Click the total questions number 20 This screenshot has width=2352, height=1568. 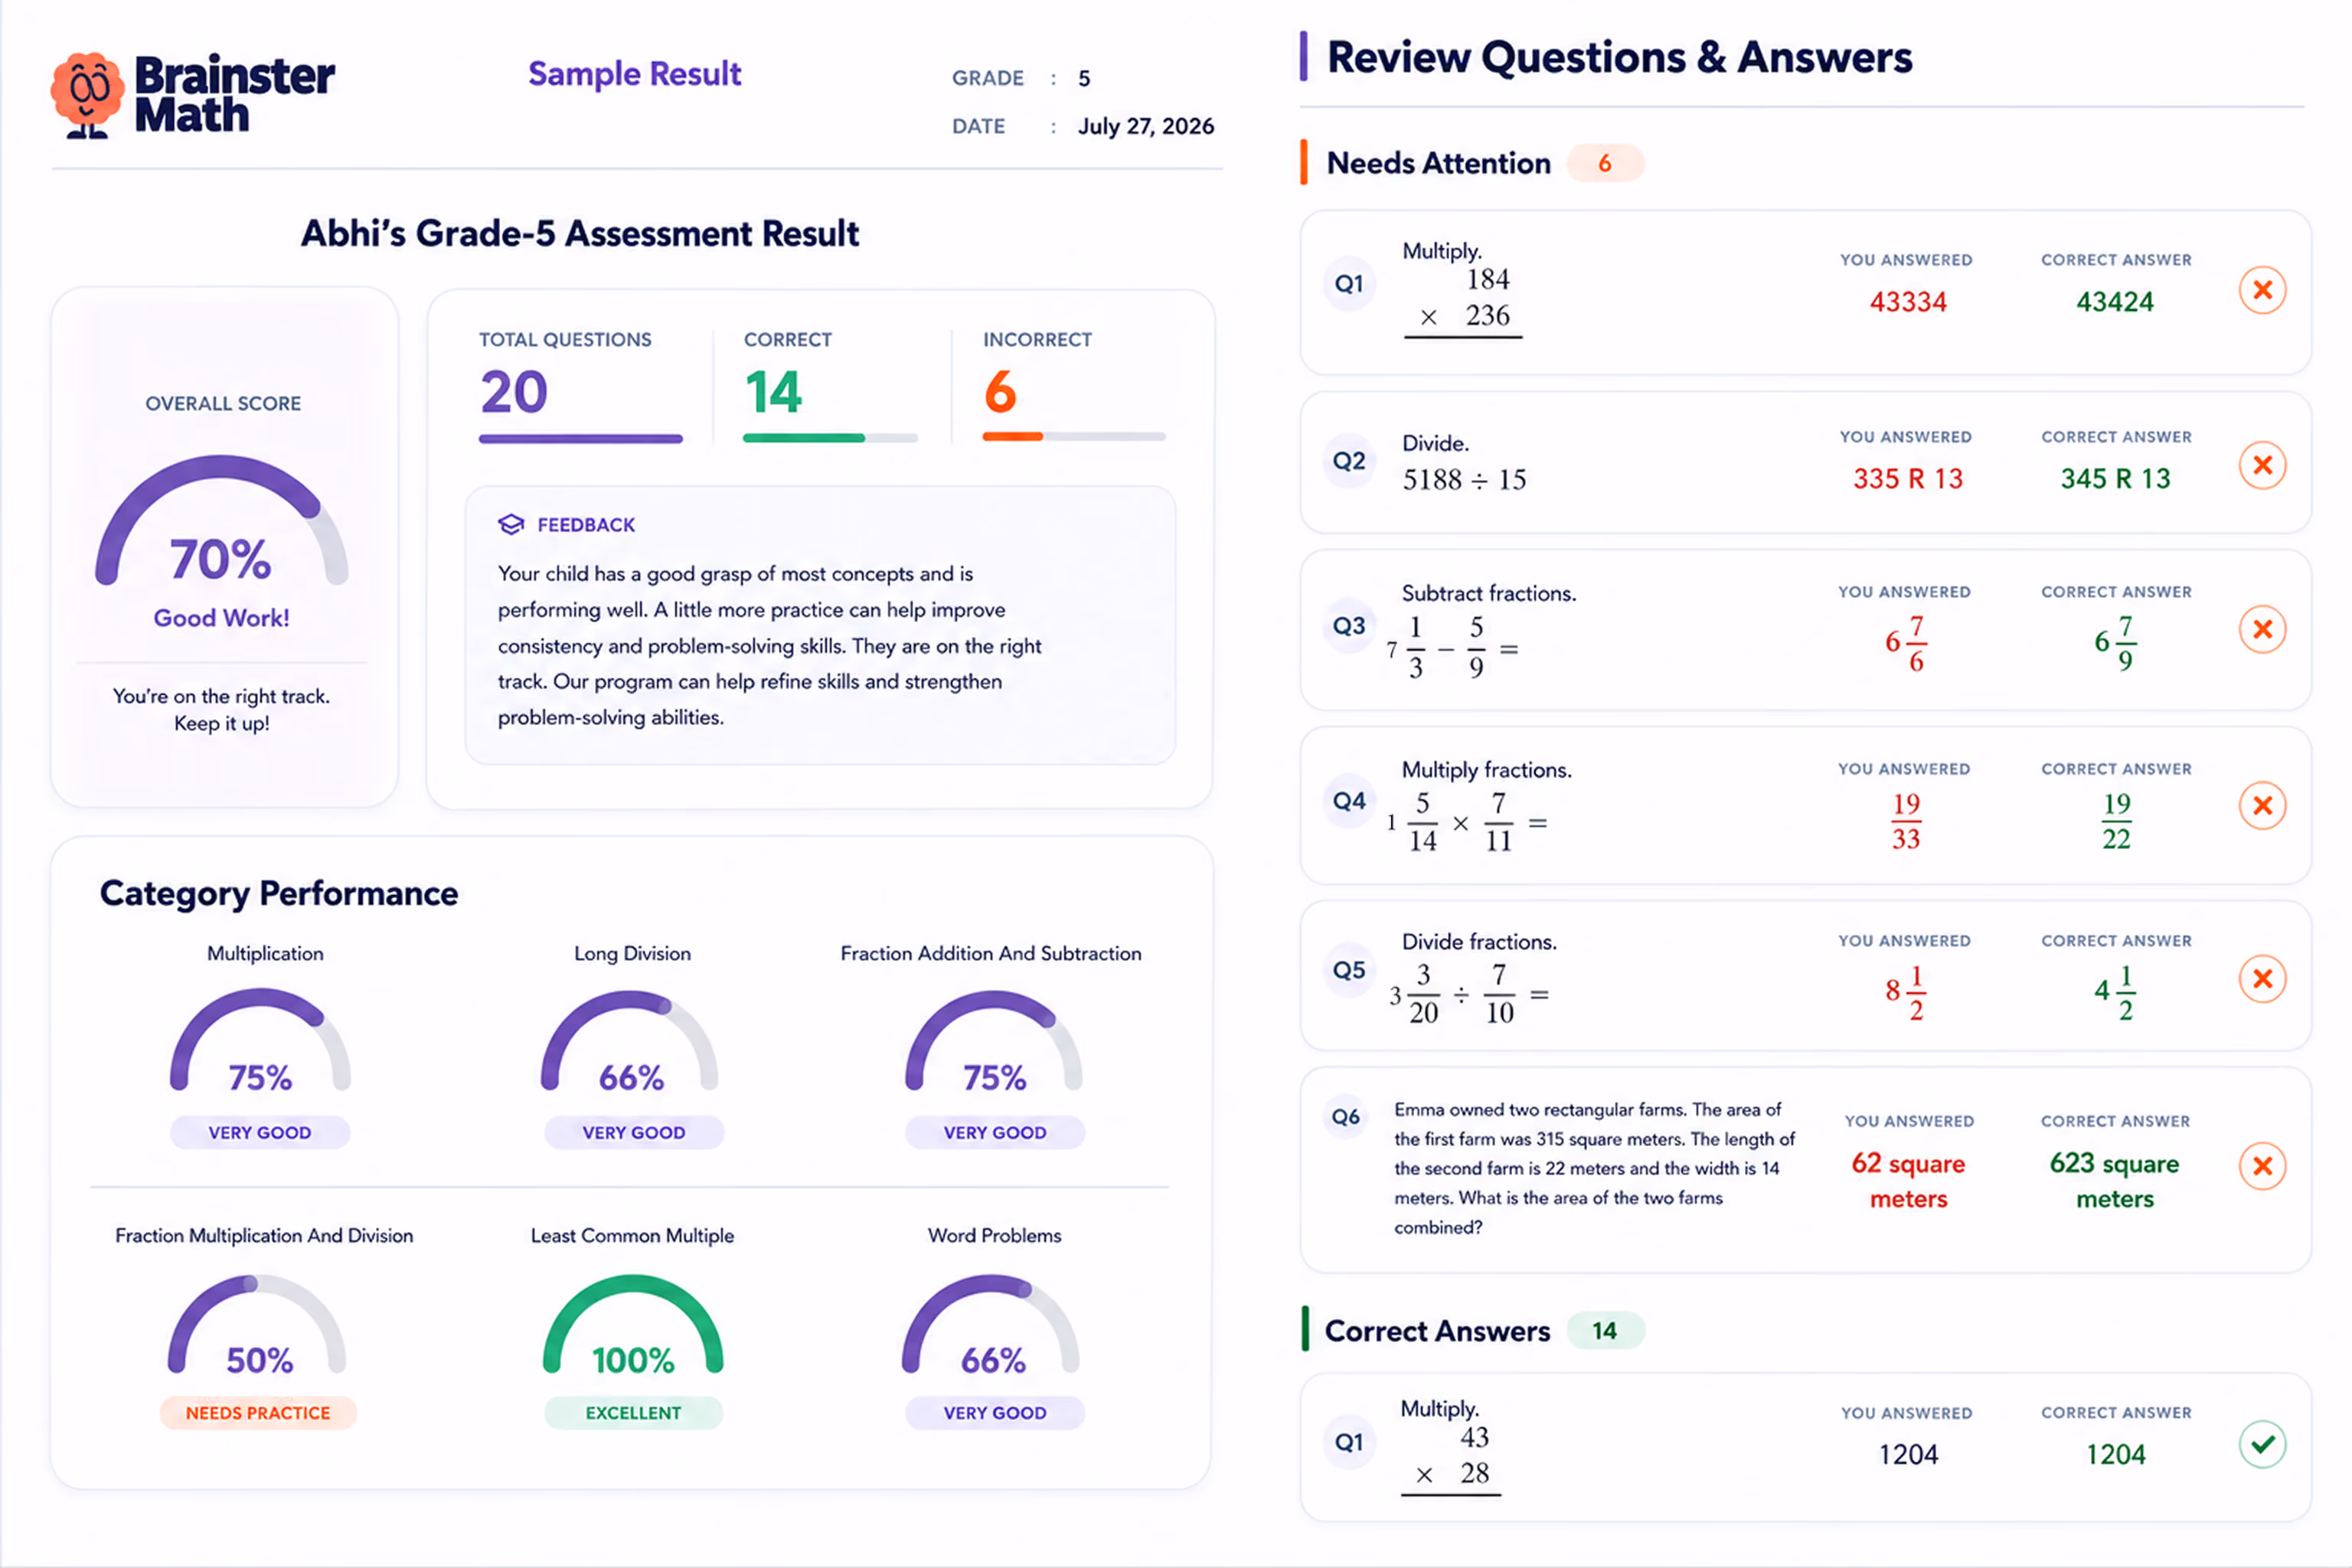coord(514,392)
